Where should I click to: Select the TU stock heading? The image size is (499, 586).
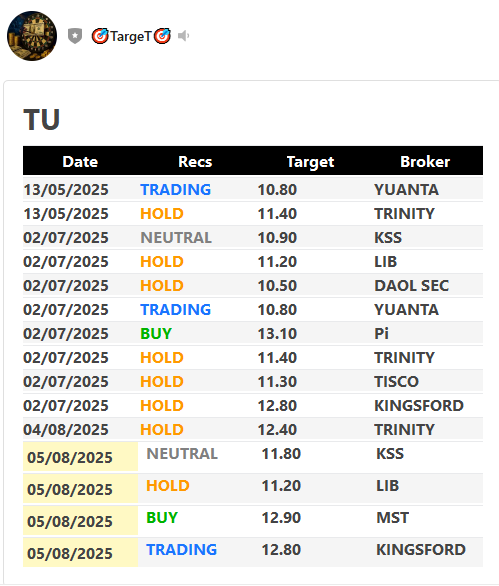point(41,120)
